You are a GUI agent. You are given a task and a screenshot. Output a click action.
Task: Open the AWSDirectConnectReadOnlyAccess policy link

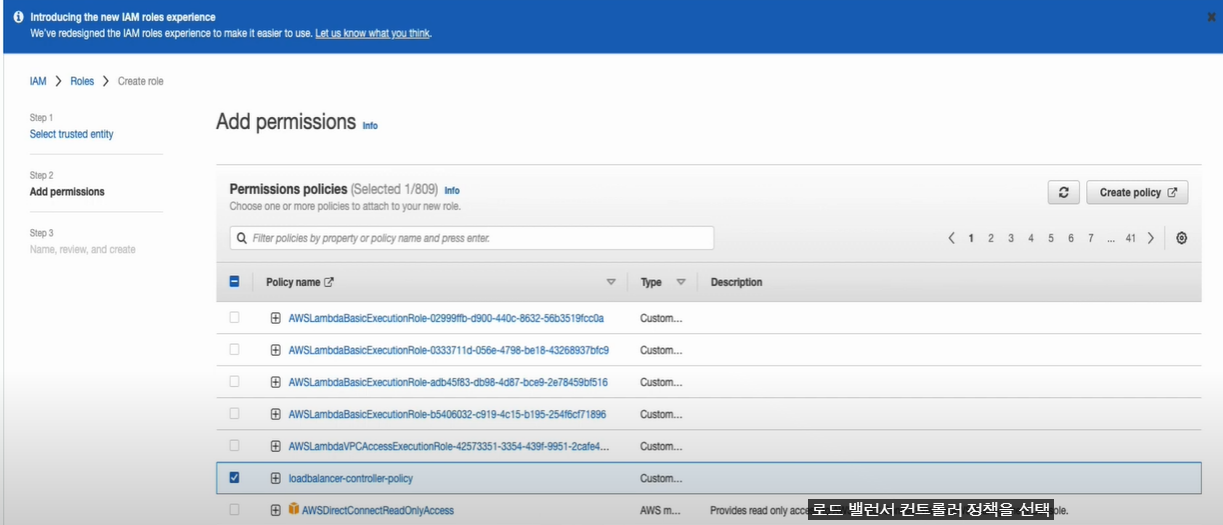click(378, 510)
